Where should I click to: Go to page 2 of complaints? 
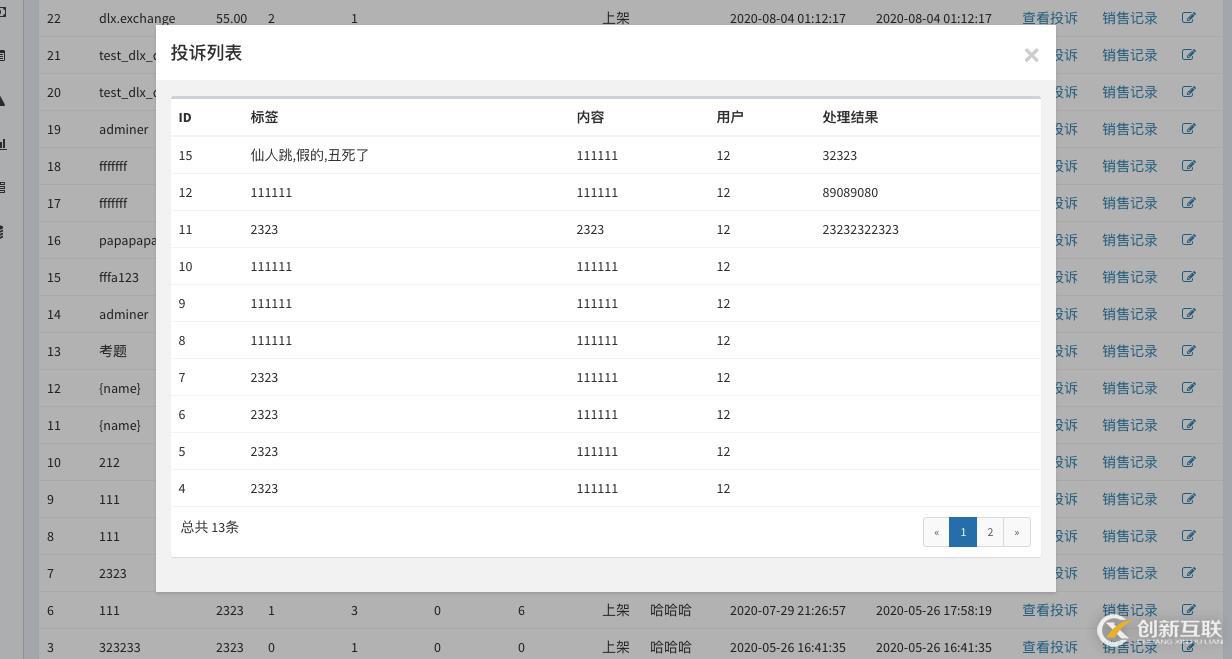(990, 532)
